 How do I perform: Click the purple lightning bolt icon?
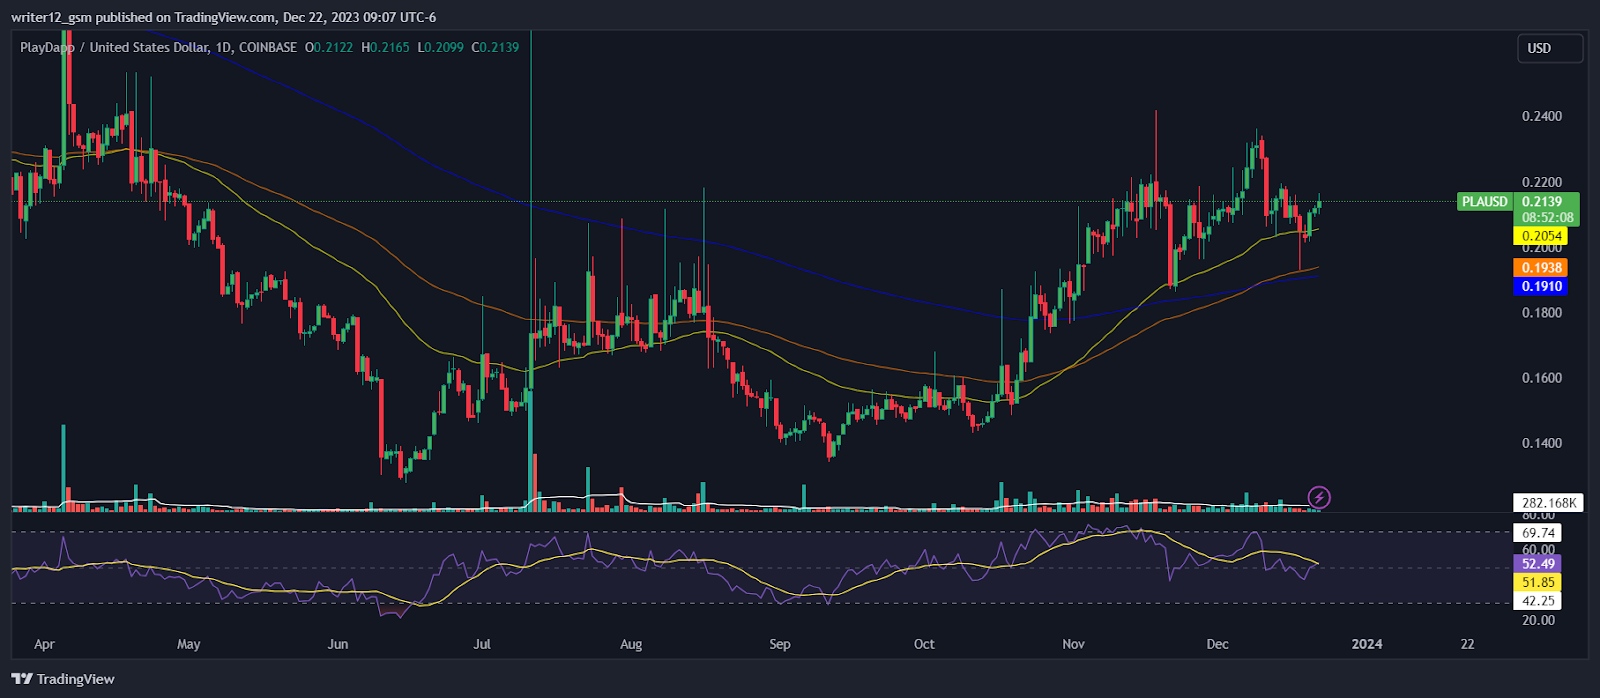click(x=1319, y=497)
